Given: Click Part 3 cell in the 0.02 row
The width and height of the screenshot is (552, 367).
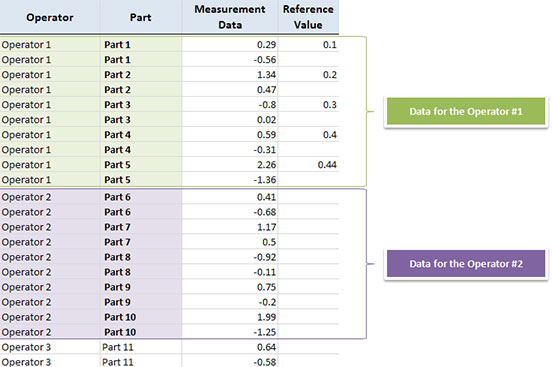Looking at the screenshot, I should click(141, 120).
